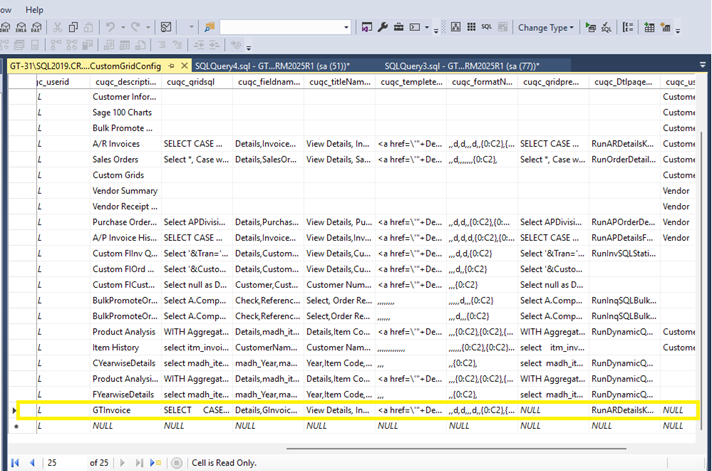Click the Execute SQL icon
Screen dimensions: 712x471
coord(591,28)
